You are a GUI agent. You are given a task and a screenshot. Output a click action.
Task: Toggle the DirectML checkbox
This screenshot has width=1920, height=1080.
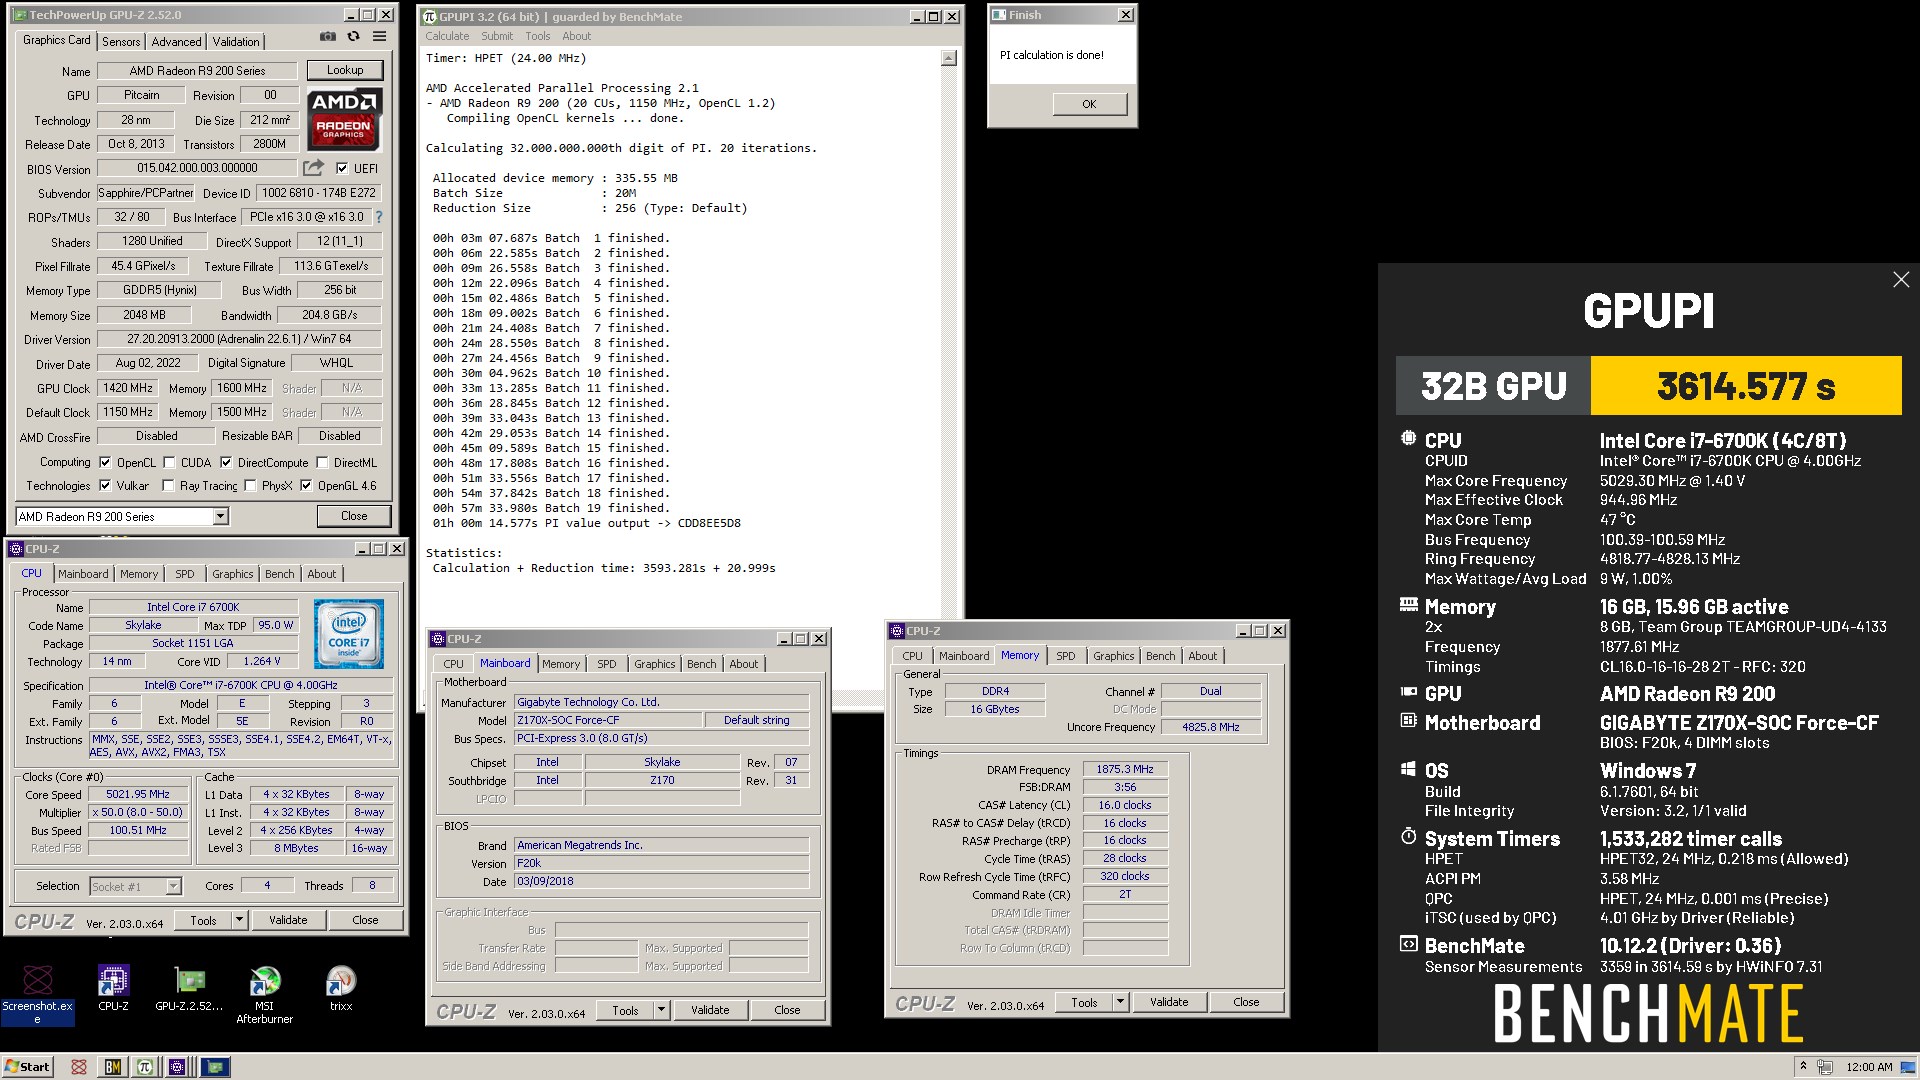[322, 463]
